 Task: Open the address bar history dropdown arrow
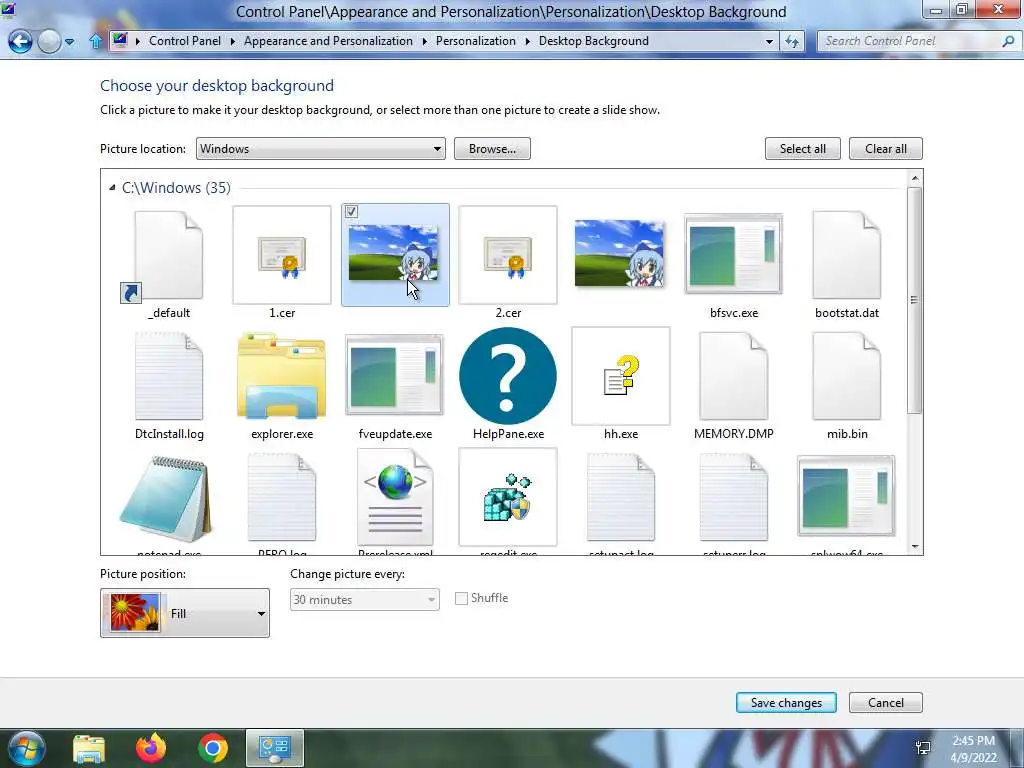point(769,41)
